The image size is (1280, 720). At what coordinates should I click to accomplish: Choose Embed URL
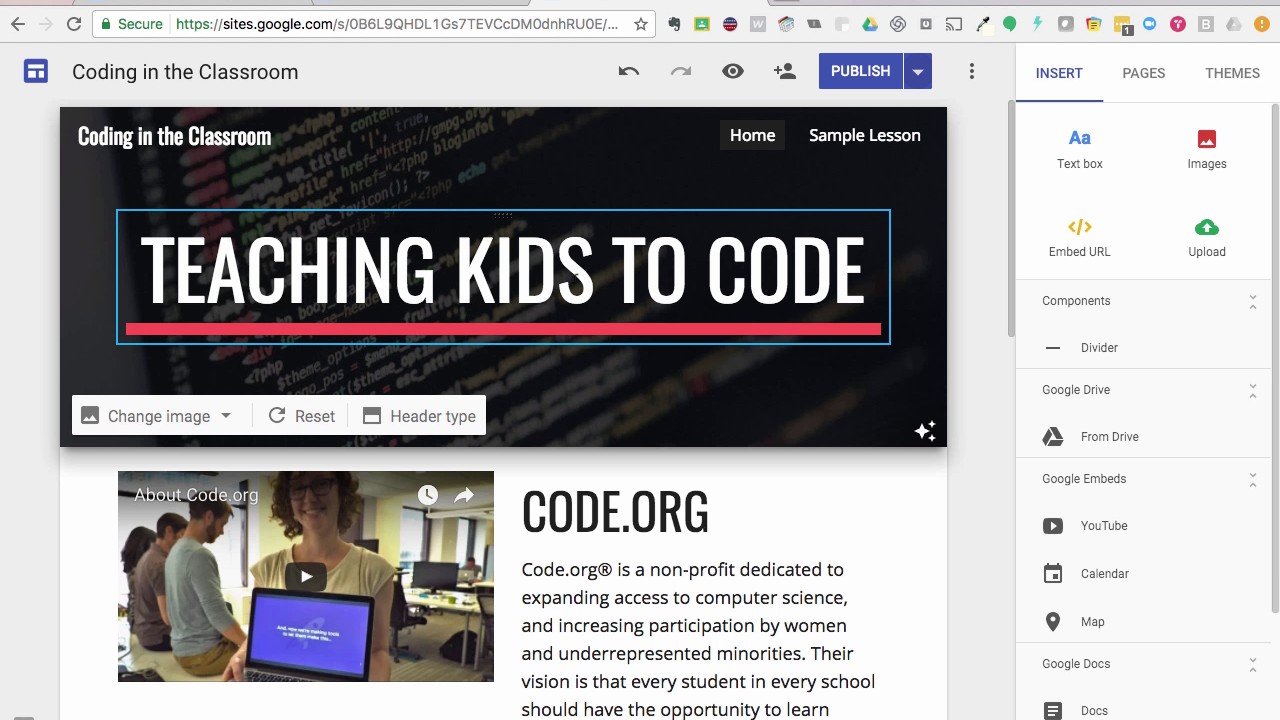(x=1080, y=237)
